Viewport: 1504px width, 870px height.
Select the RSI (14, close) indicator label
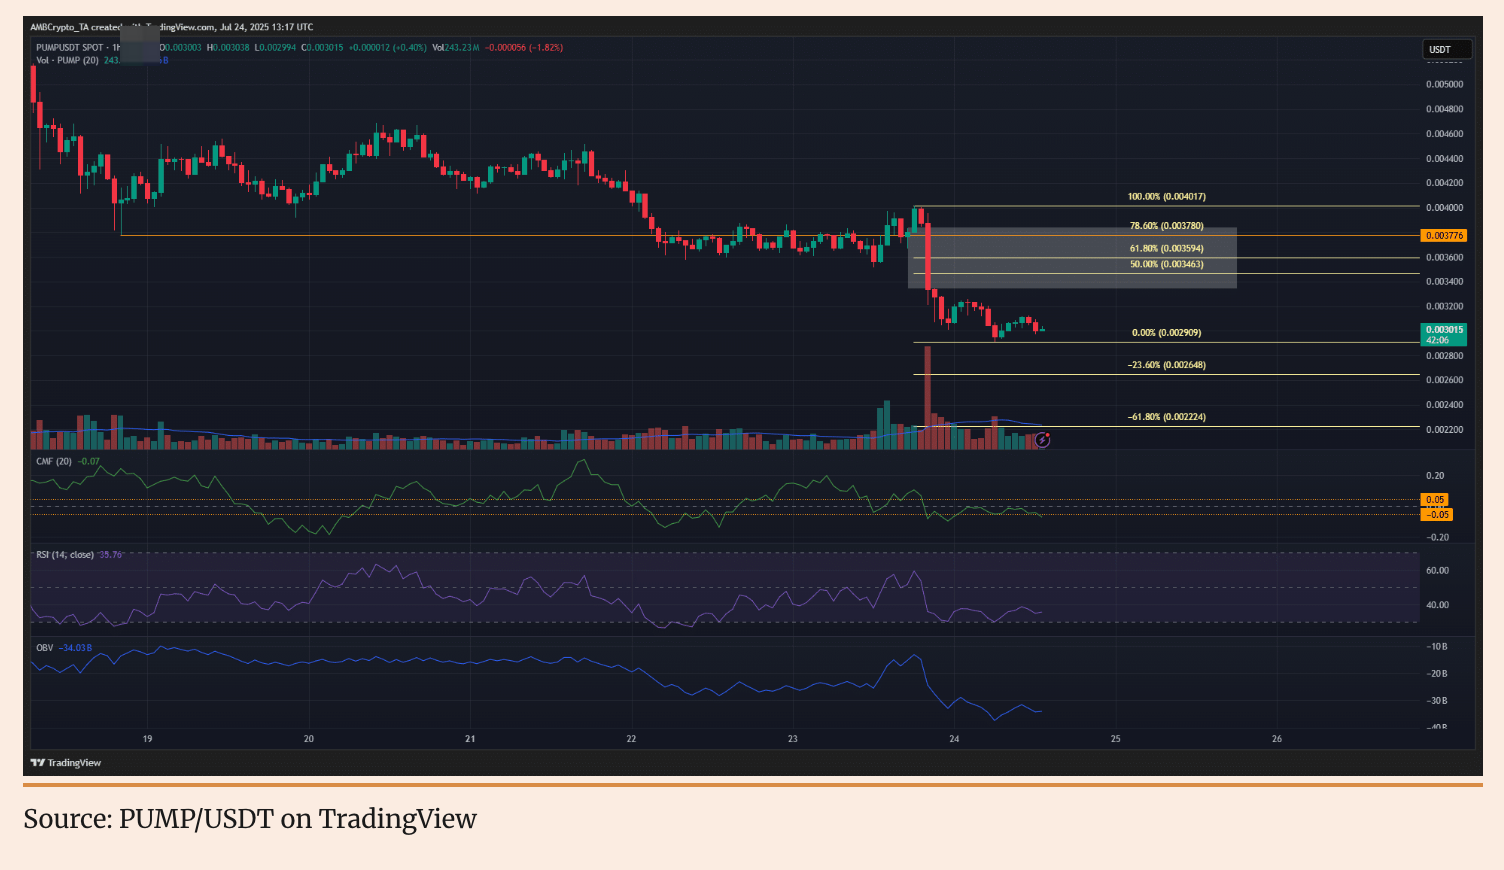click(x=65, y=555)
